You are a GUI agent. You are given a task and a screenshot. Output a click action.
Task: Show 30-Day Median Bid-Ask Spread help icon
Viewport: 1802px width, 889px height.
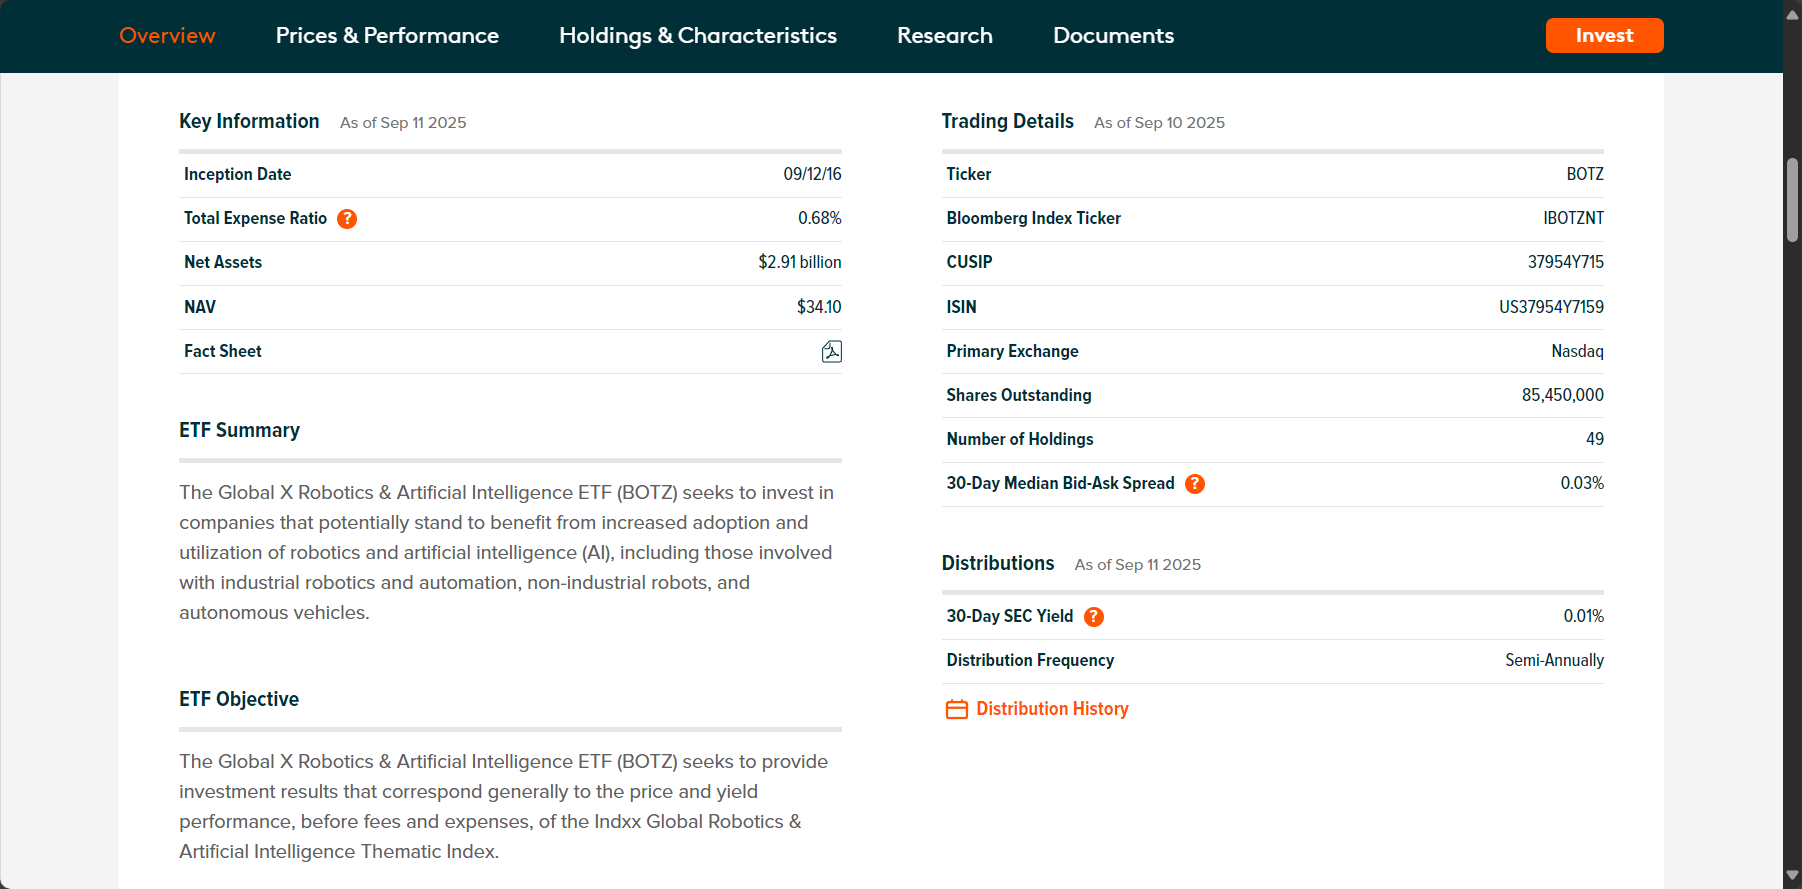click(1195, 484)
